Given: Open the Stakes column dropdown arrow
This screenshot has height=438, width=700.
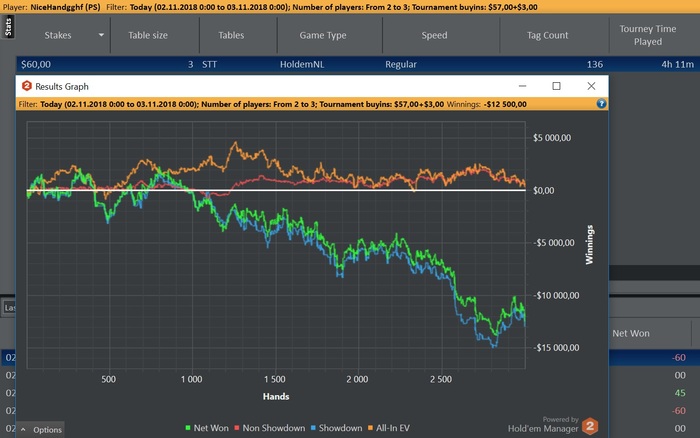Looking at the screenshot, I should (101, 35).
